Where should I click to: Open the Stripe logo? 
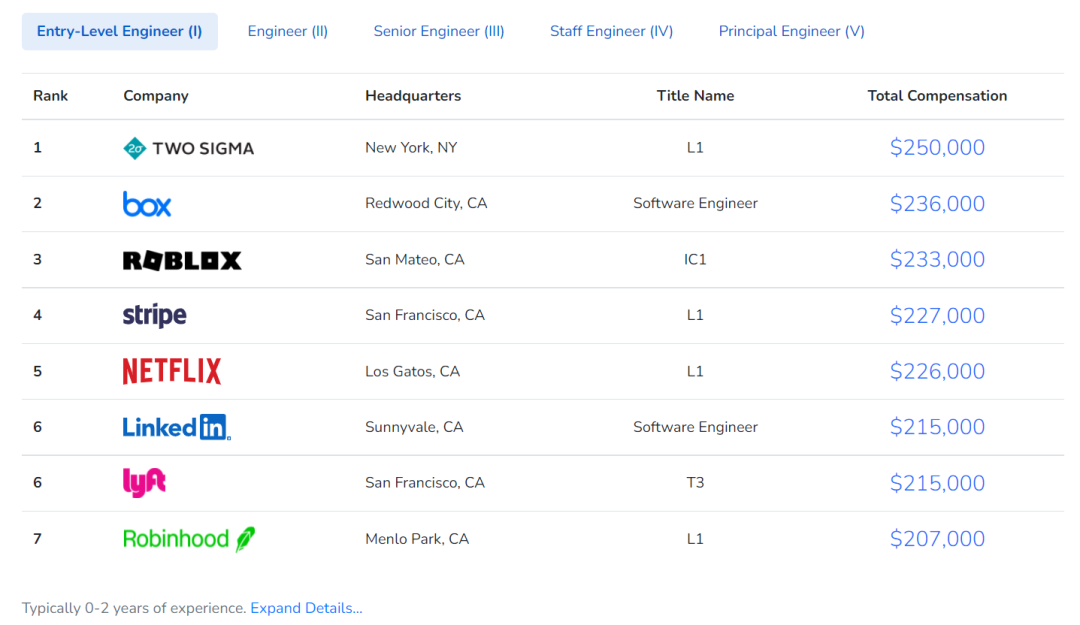(x=154, y=316)
